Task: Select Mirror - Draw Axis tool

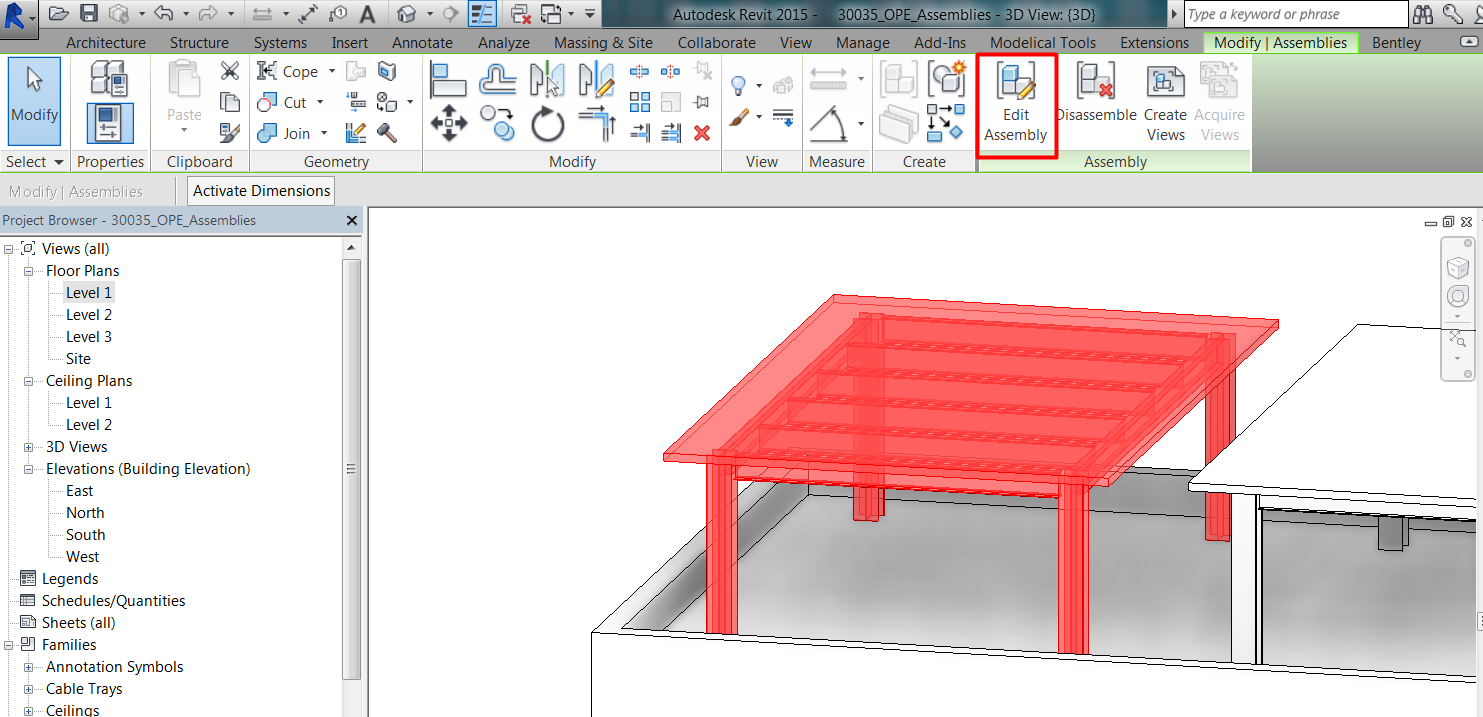Action: click(596, 79)
